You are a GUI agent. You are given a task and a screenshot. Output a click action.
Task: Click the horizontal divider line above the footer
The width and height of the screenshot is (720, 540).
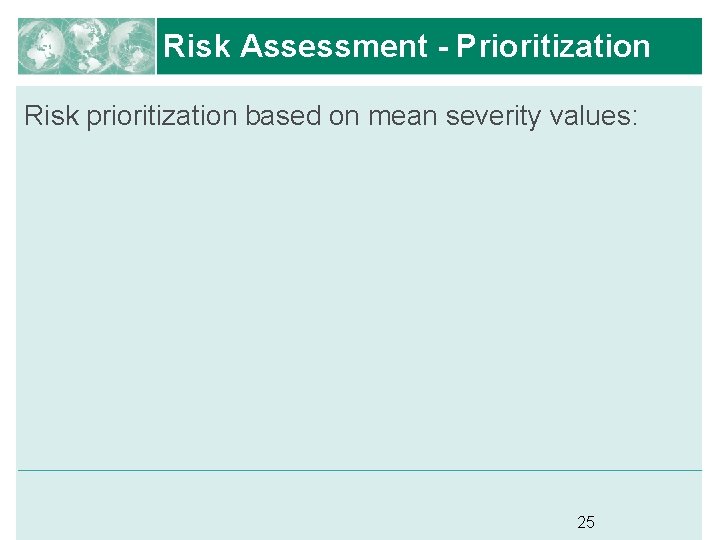pyautogui.click(x=360, y=470)
